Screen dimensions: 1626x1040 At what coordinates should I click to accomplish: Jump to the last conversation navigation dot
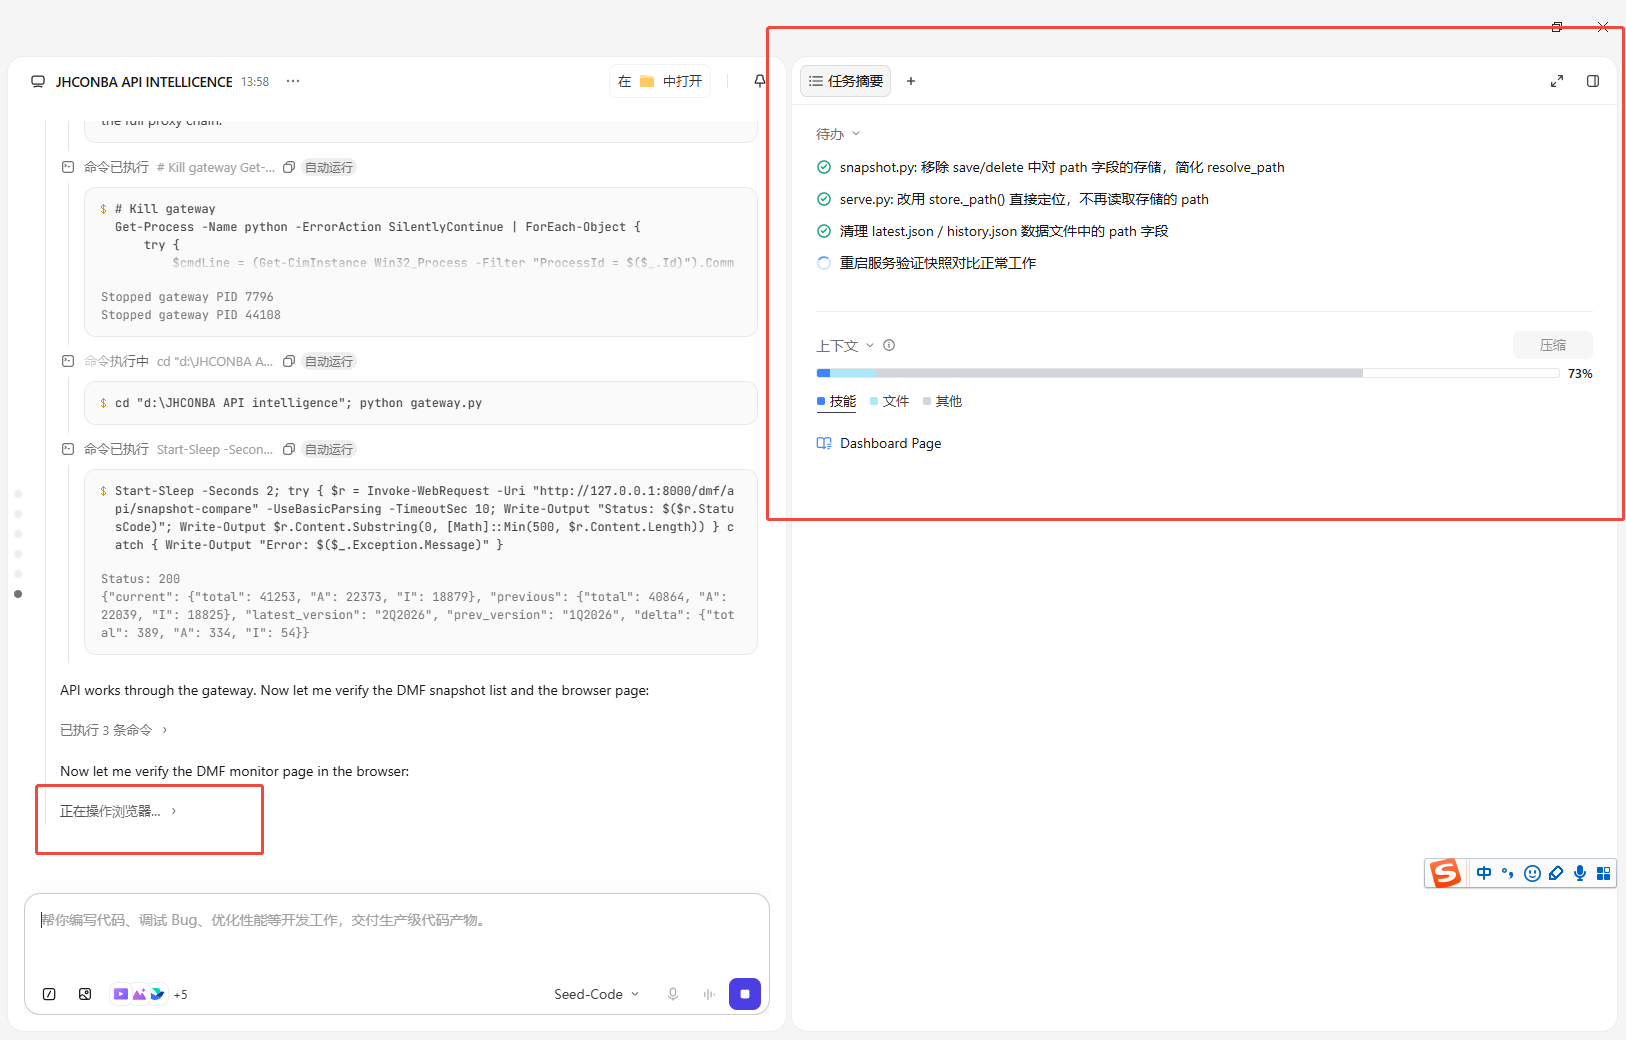tap(18, 594)
